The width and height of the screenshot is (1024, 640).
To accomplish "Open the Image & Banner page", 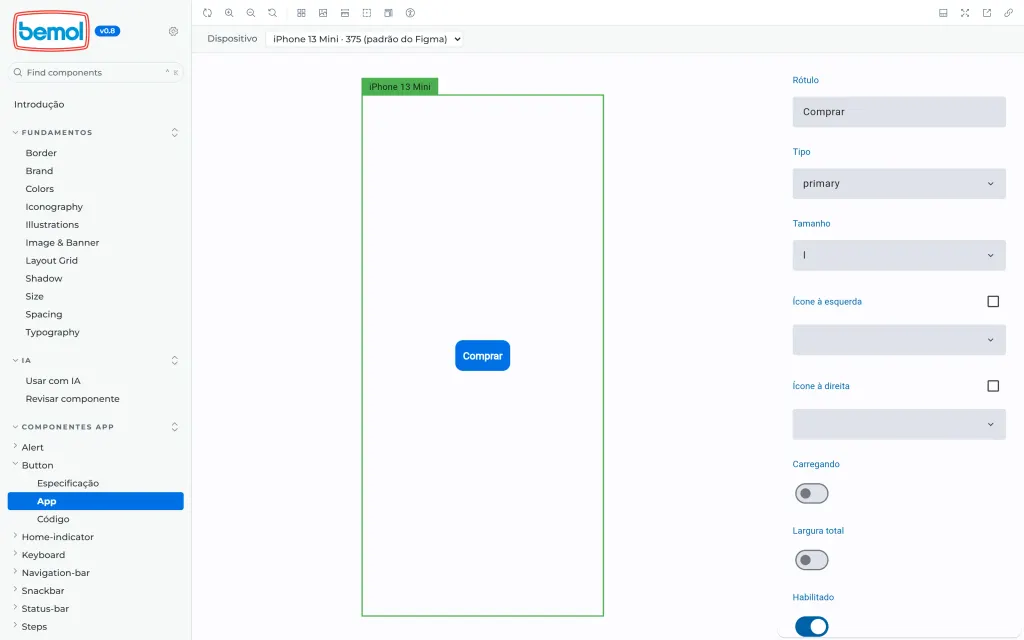I will (x=62, y=243).
